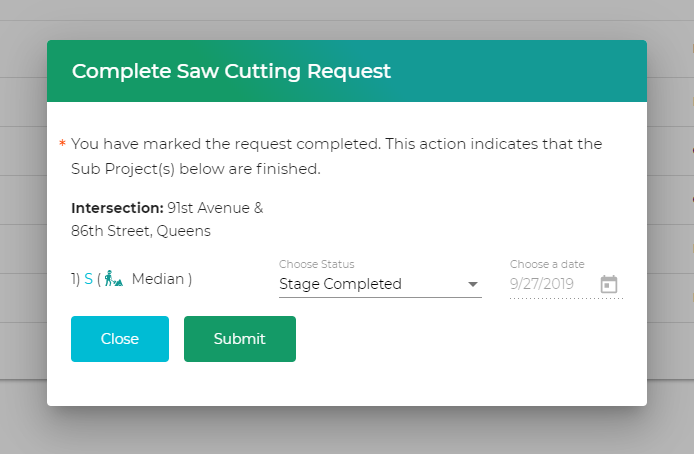The width and height of the screenshot is (694, 454).
Task: Click the red asterisk notice marker
Action: pyautogui.click(x=62, y=145)
